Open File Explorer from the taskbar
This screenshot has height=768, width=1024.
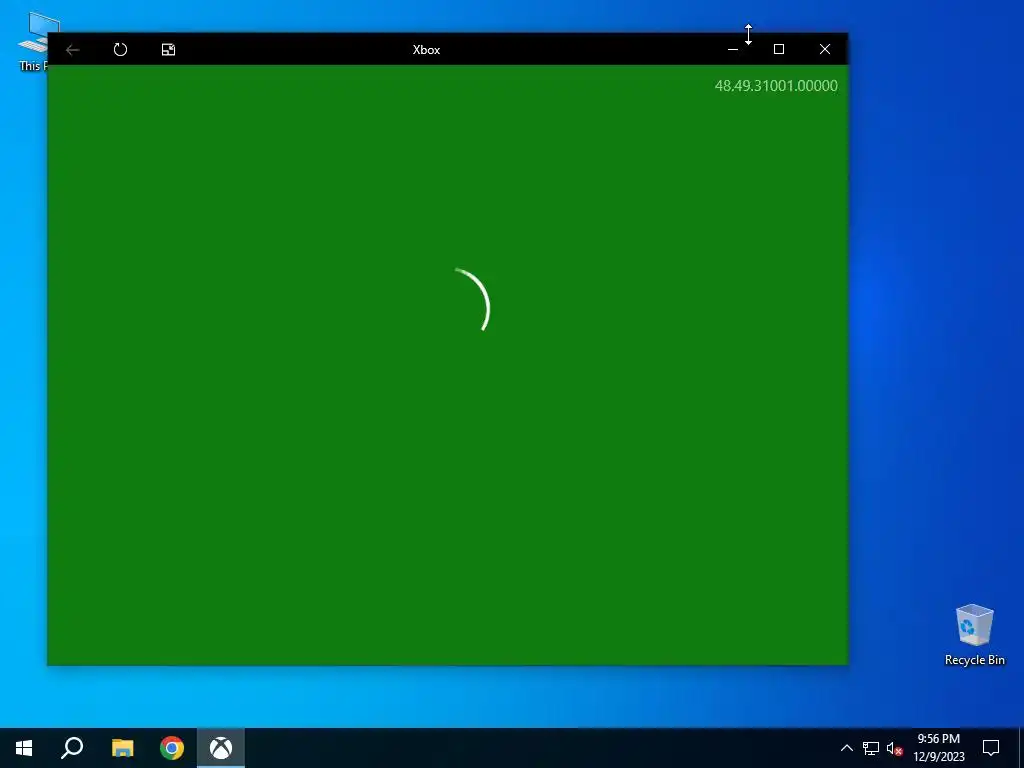(122, 748)
